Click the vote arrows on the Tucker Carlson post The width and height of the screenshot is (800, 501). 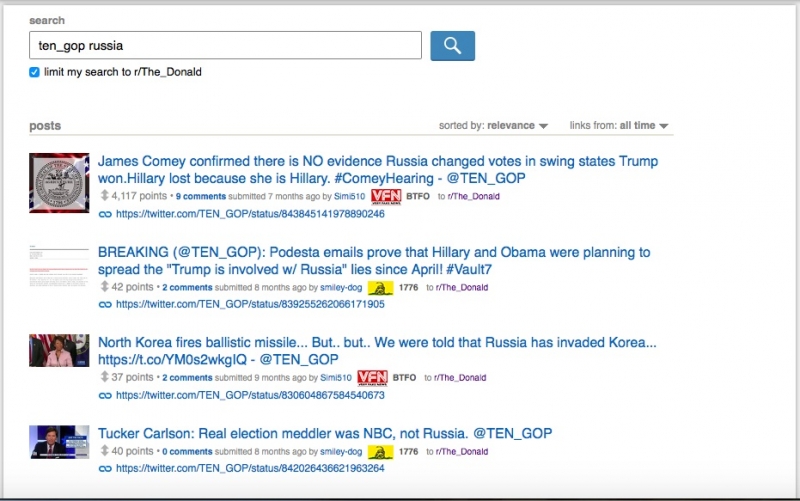tap(103, 452)
